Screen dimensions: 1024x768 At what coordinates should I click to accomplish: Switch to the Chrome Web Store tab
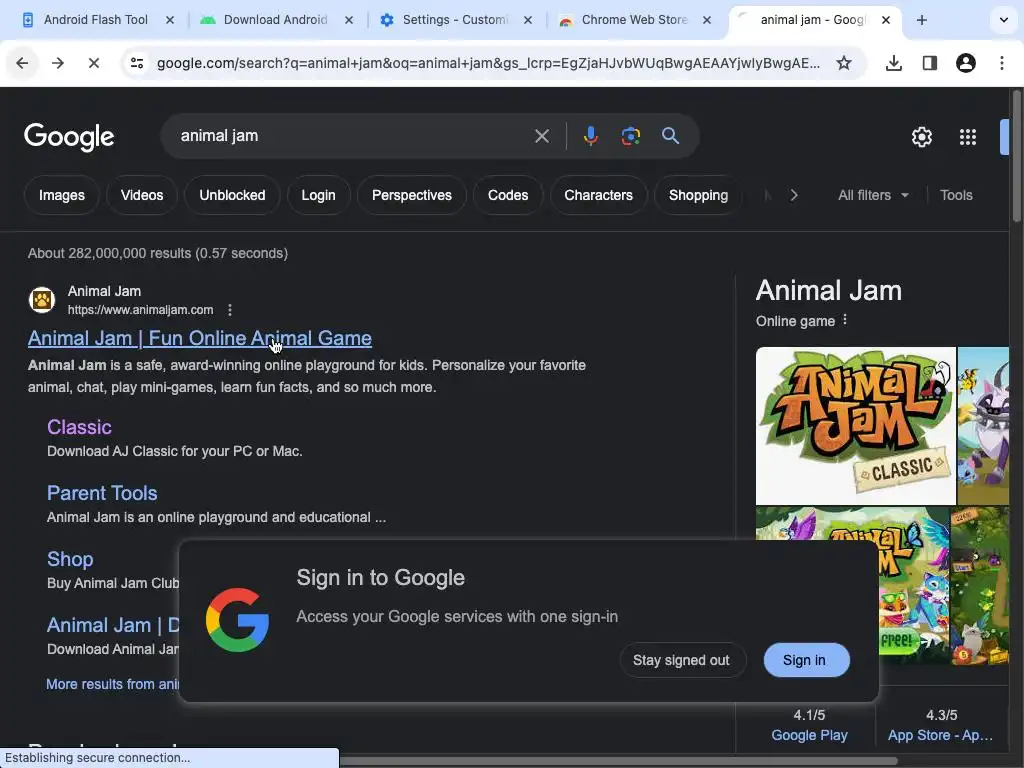(633, 20)
